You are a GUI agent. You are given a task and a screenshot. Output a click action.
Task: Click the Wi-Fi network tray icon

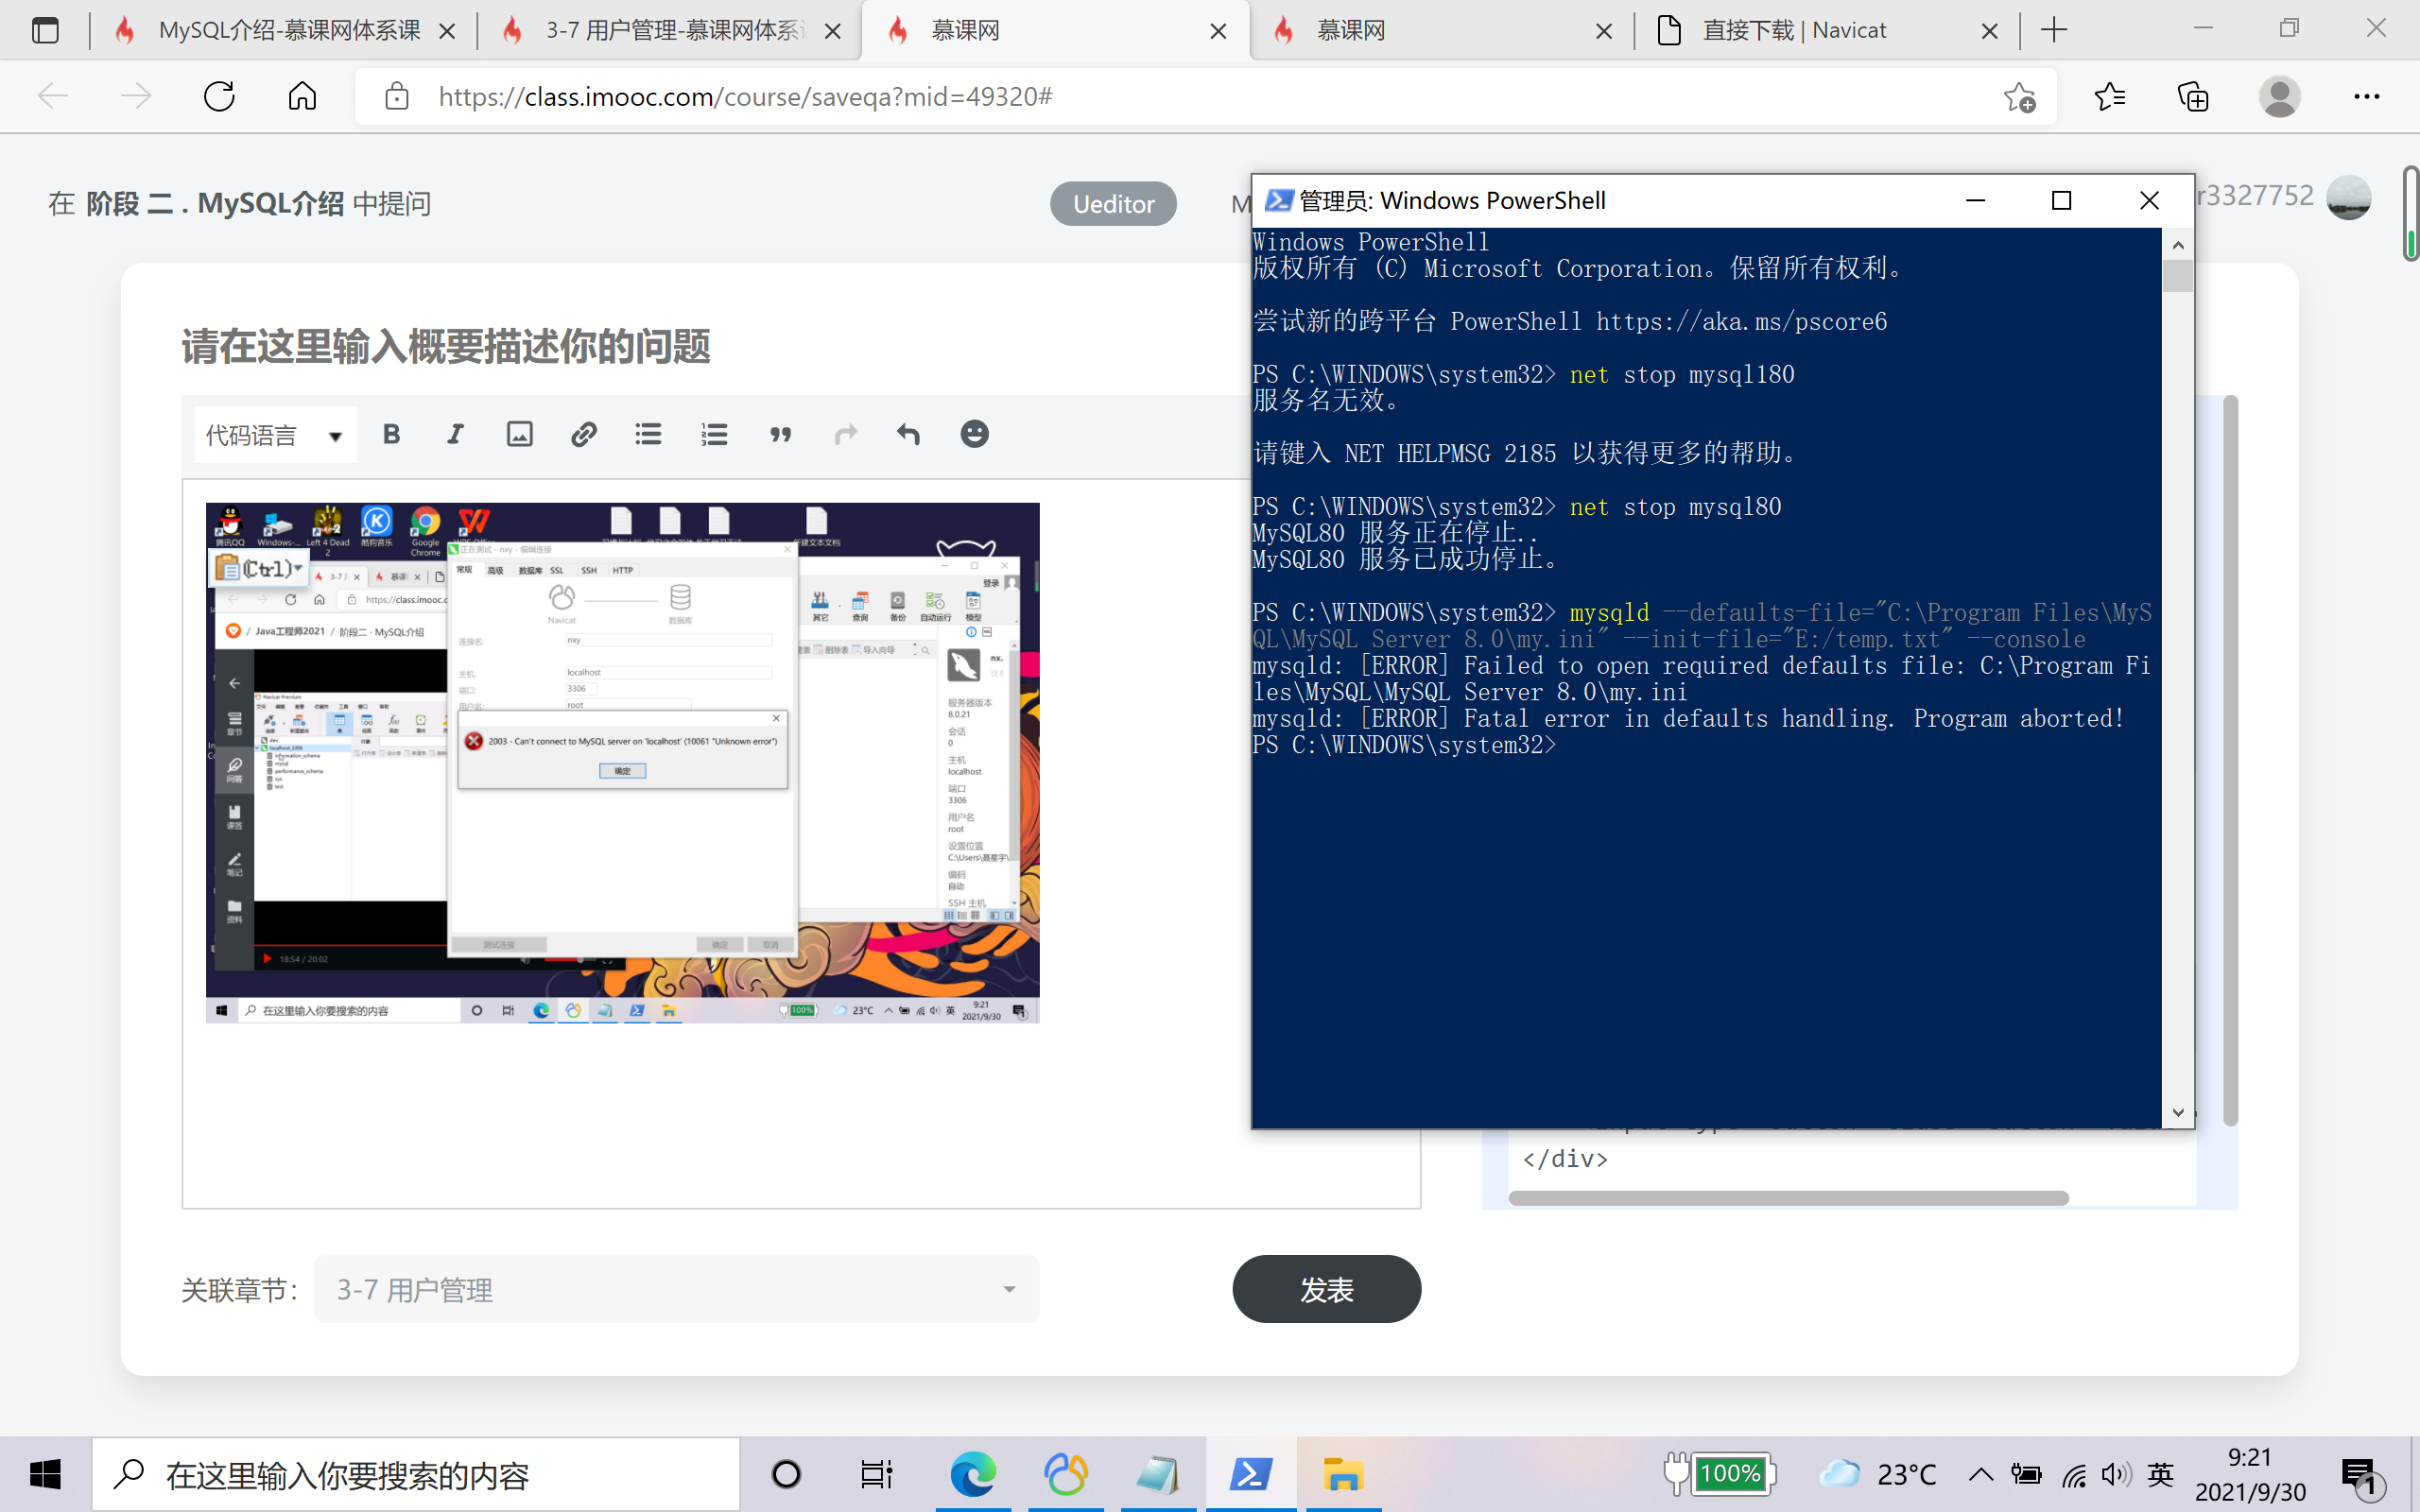tap(2073, 1474)
